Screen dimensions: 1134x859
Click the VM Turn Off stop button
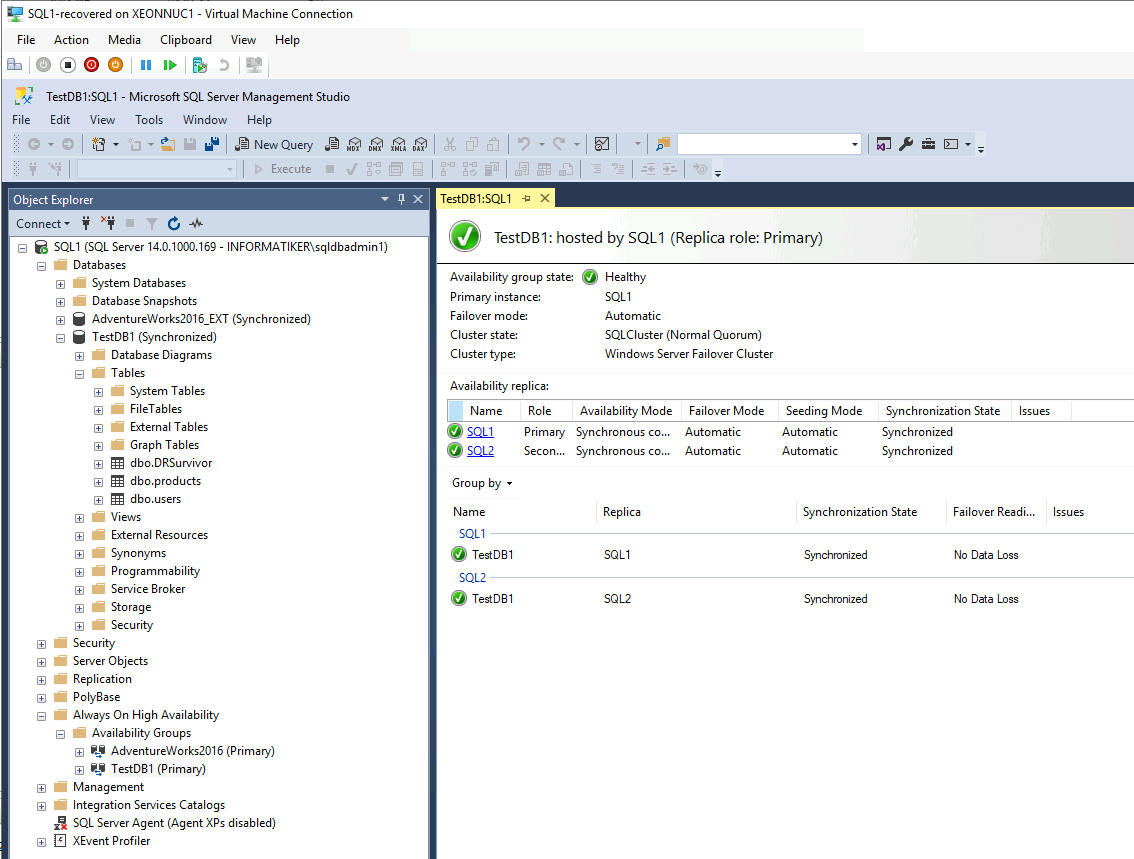pyautogui.click(x=67, y=65)
